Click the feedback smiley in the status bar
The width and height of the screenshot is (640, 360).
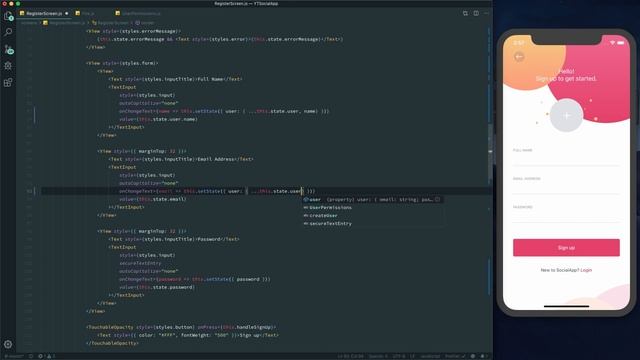click(x=473, y=356)
